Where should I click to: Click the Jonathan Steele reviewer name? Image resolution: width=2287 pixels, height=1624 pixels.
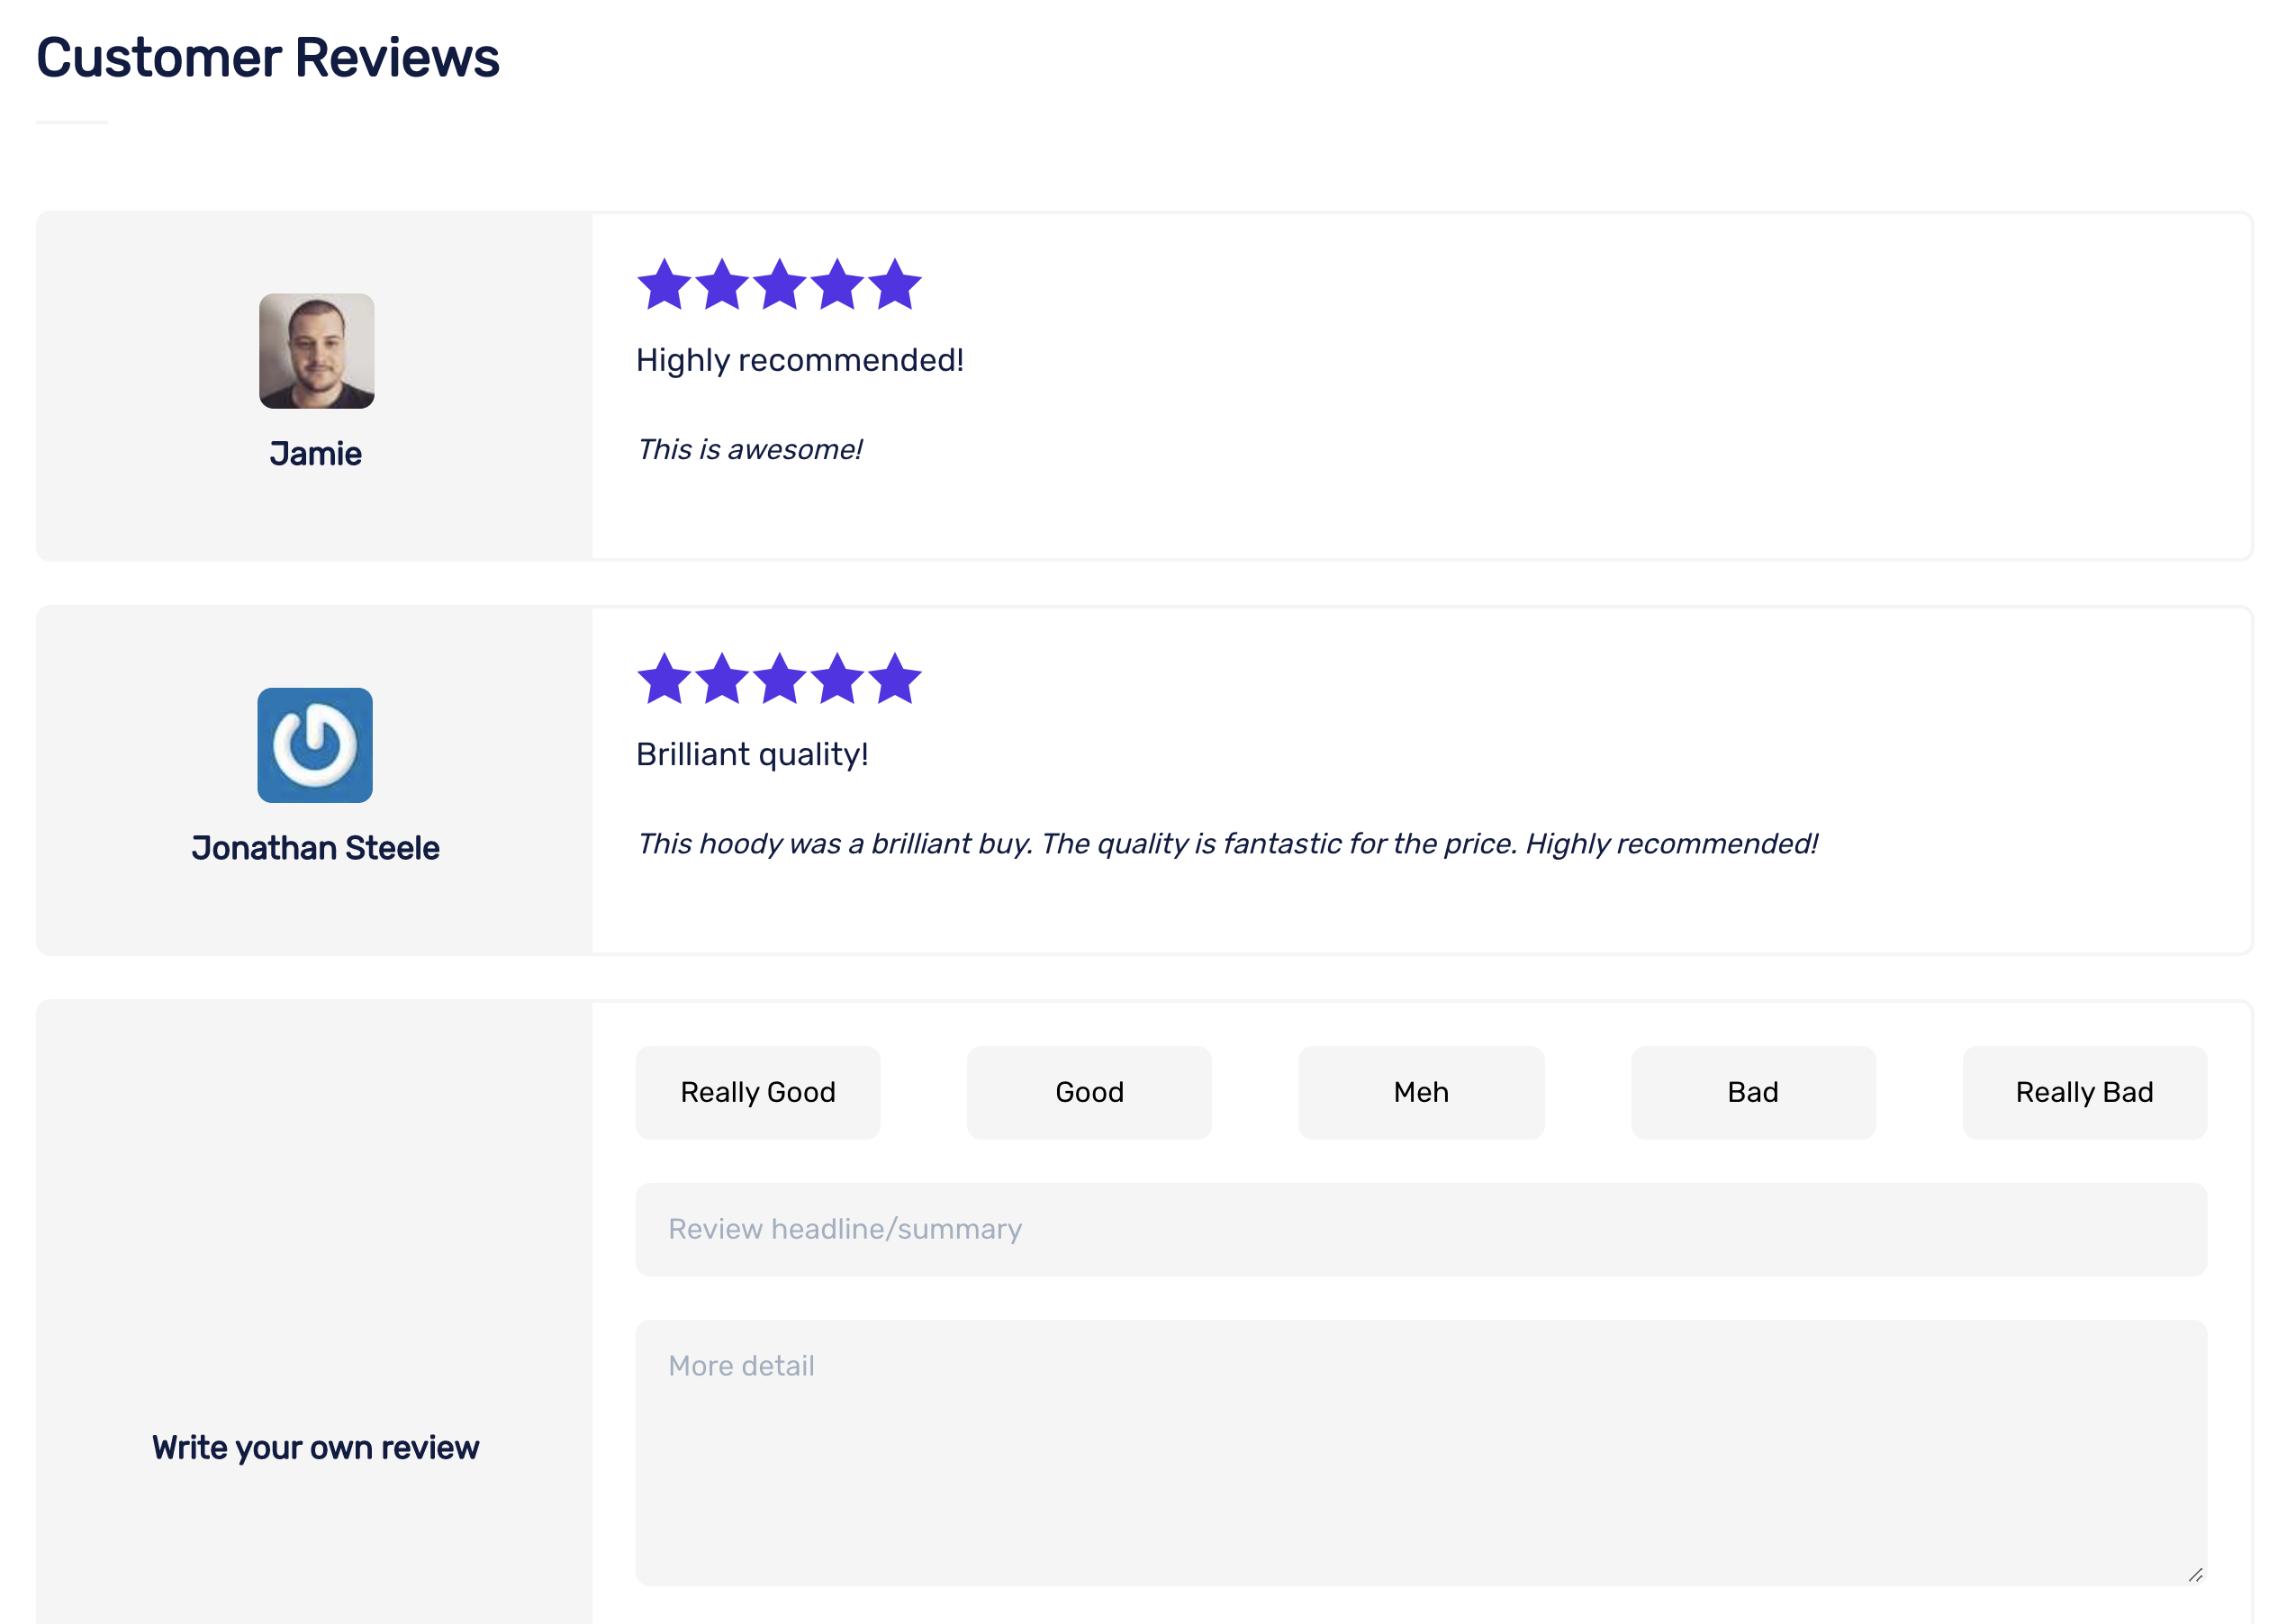(315, 848)
